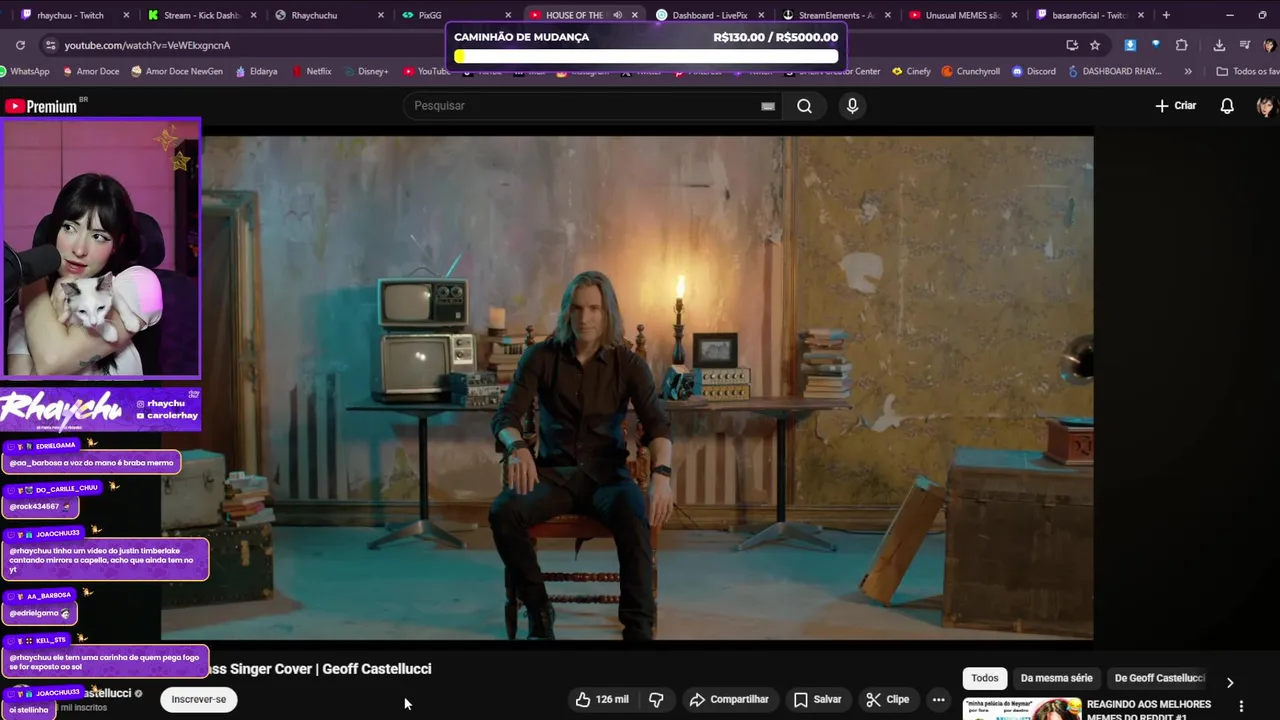Open the Cinefy bookmark
The height and width of the screenshot is (720, 1280).
point(911,71)
